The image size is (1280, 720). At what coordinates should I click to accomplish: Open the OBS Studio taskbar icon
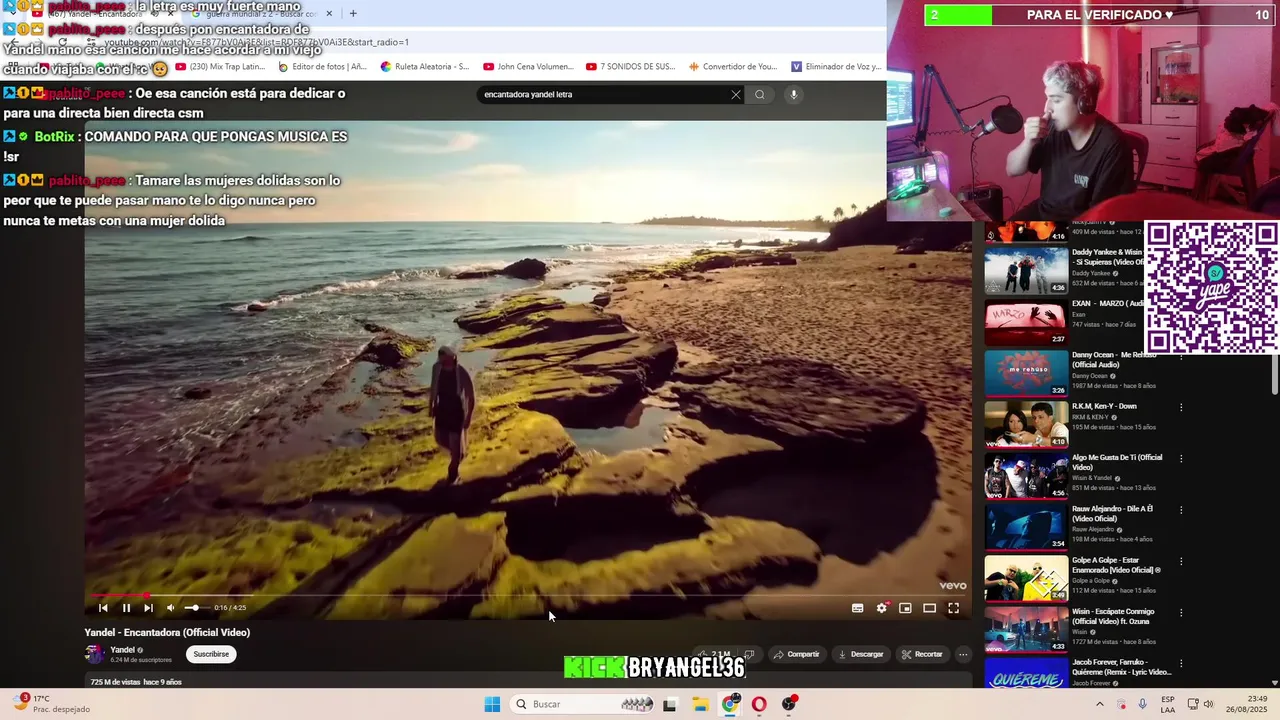[x=789, y=704]
